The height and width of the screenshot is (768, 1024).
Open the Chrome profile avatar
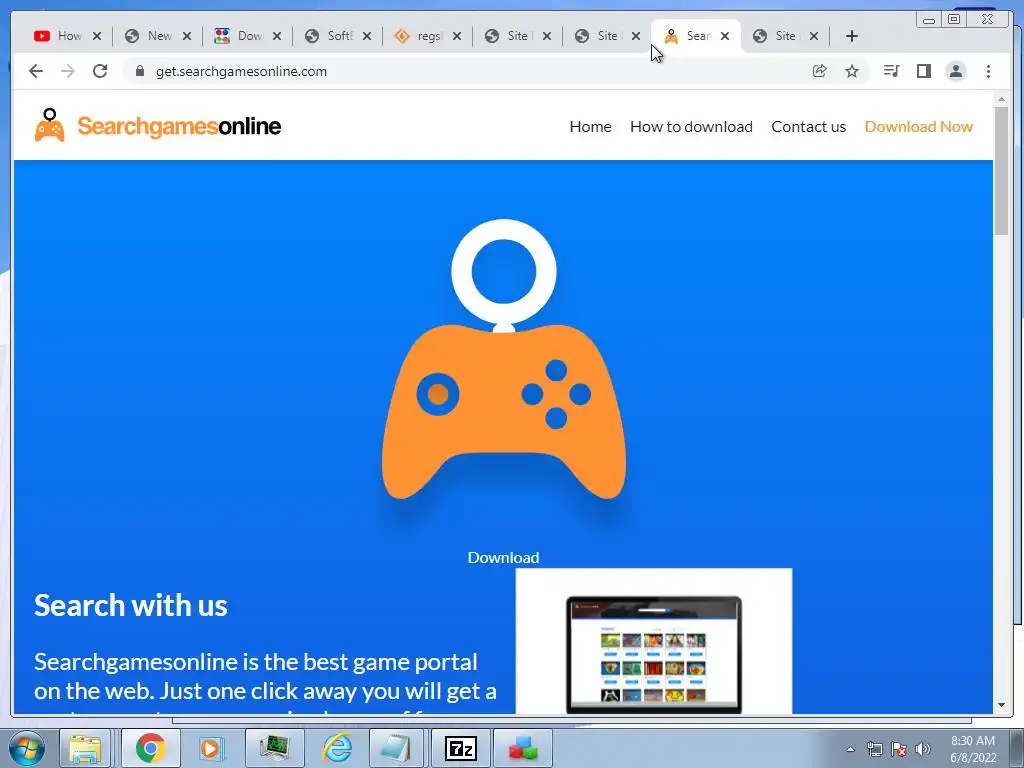coord(955,71)
